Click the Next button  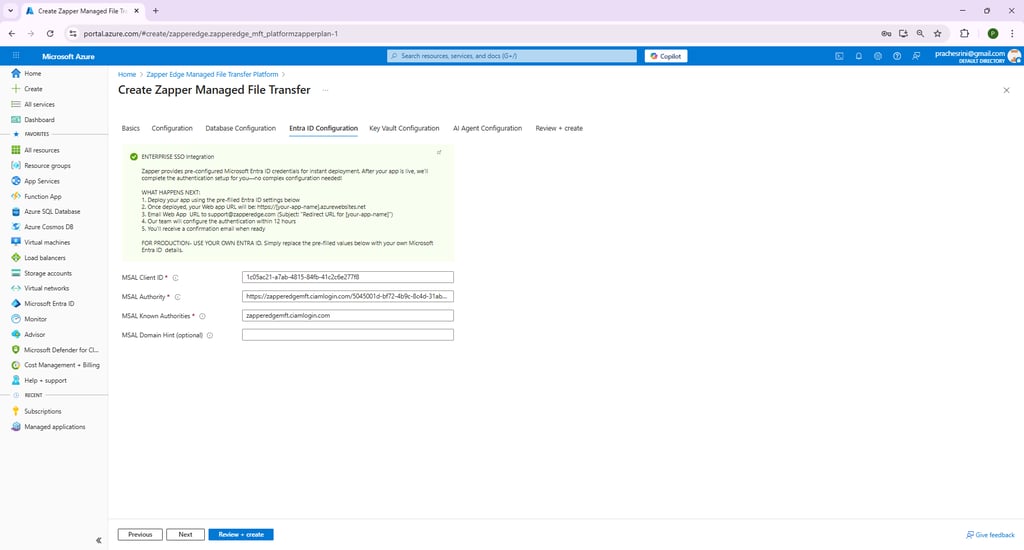coord(185,534)
